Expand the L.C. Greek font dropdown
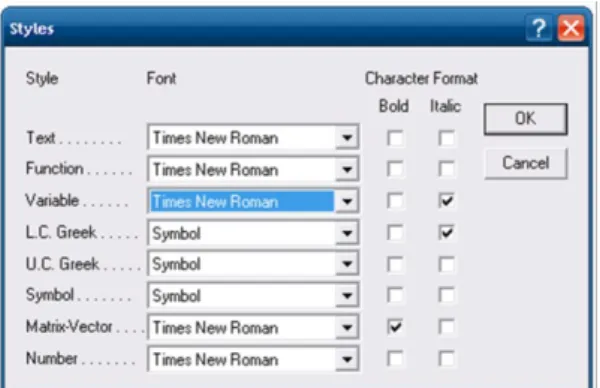 pos(347,233)
